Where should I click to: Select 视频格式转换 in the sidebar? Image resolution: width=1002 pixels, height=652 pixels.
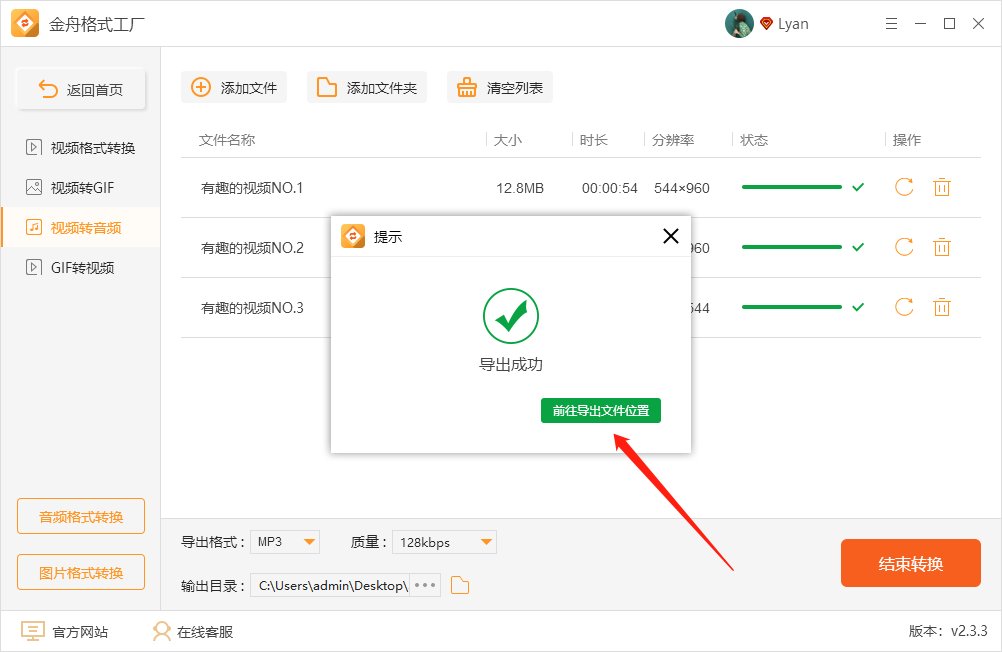(80, 147)
